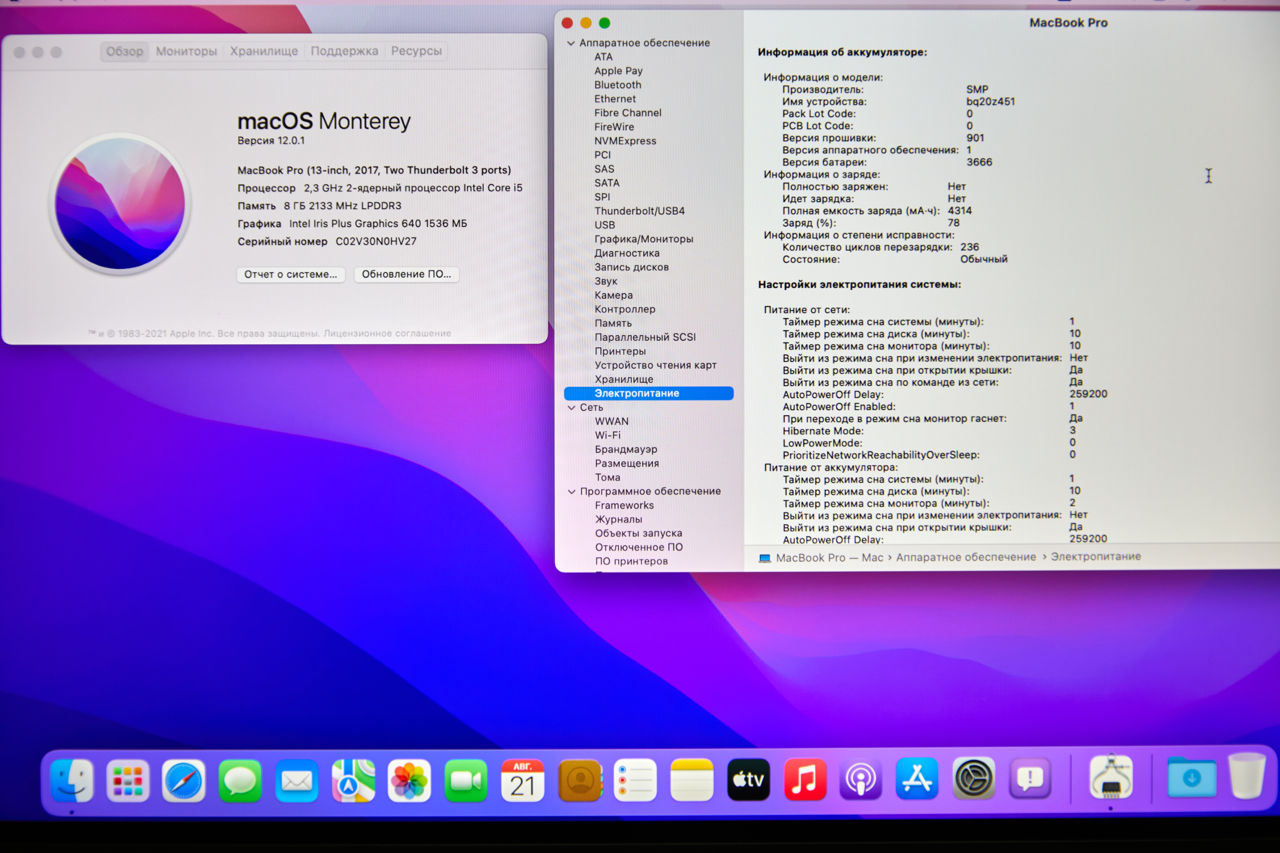Open Contacts app in Dock
This screenshot has width=1280, height=853.
coord(579,780)
